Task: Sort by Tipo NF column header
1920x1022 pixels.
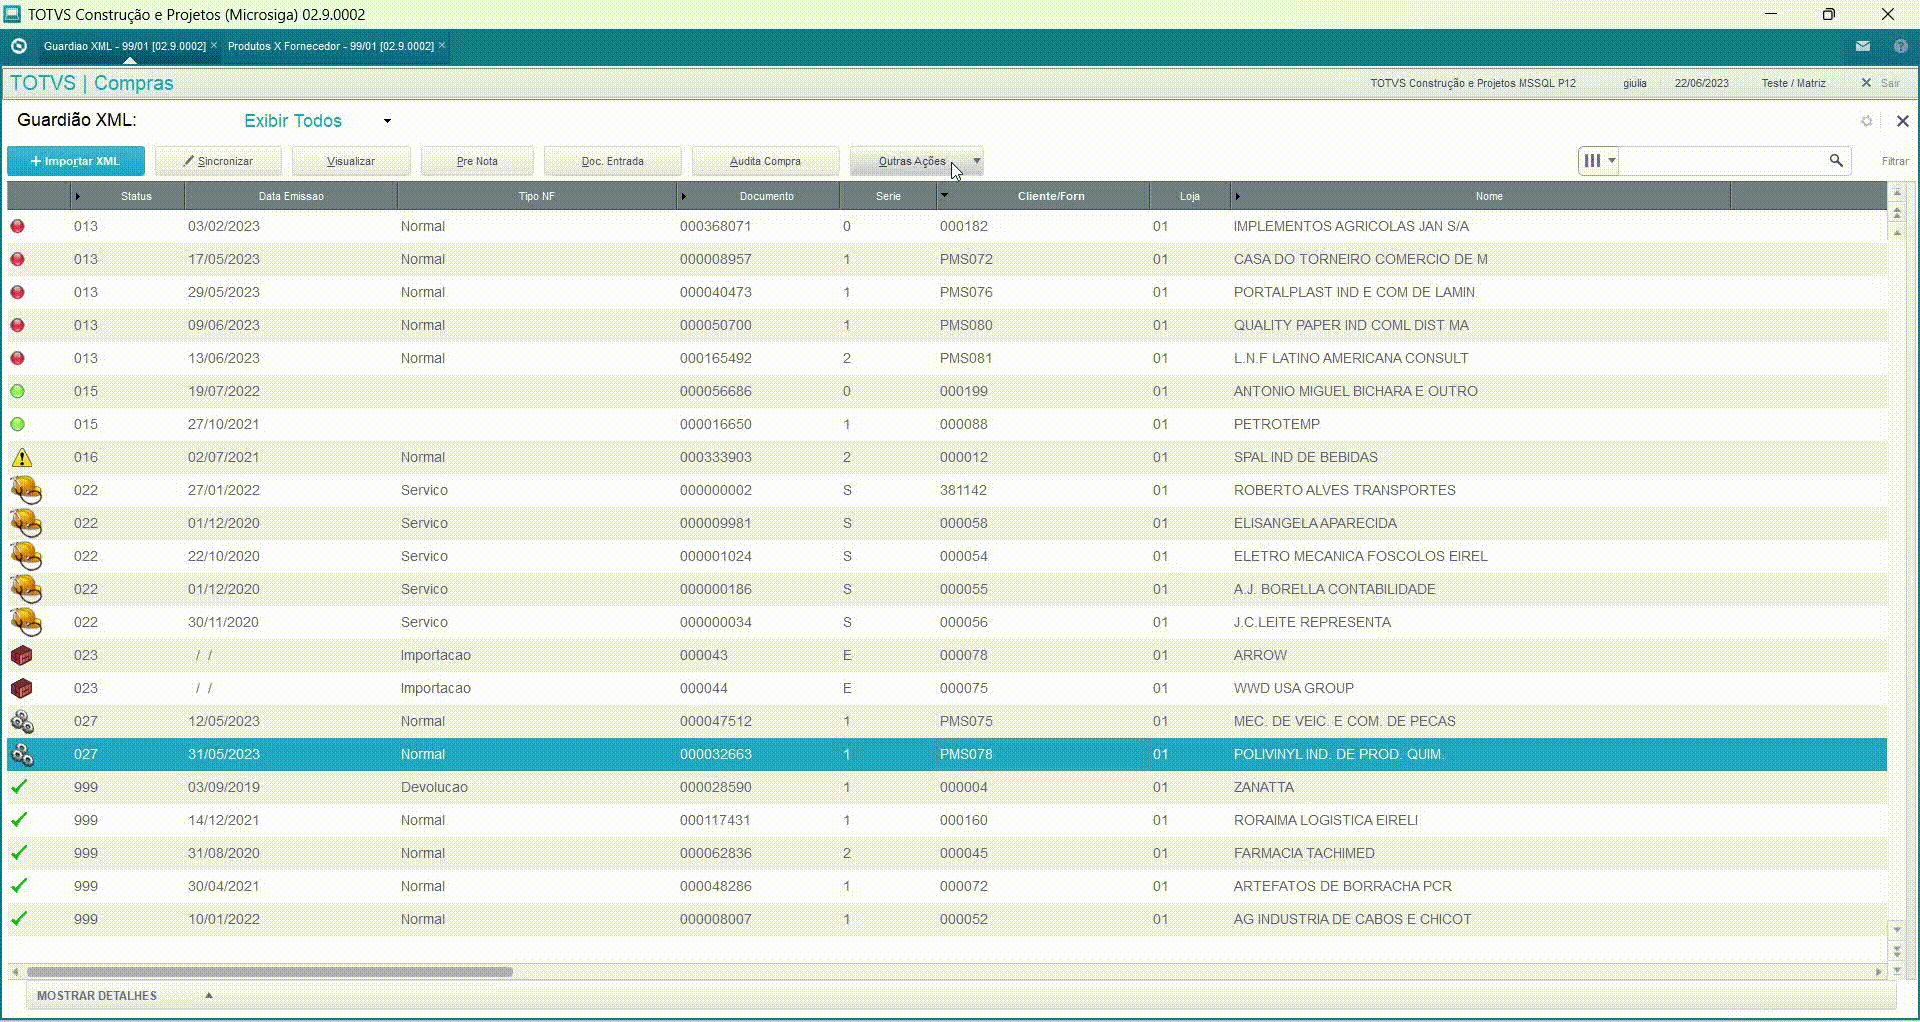Action: (536, 196)
